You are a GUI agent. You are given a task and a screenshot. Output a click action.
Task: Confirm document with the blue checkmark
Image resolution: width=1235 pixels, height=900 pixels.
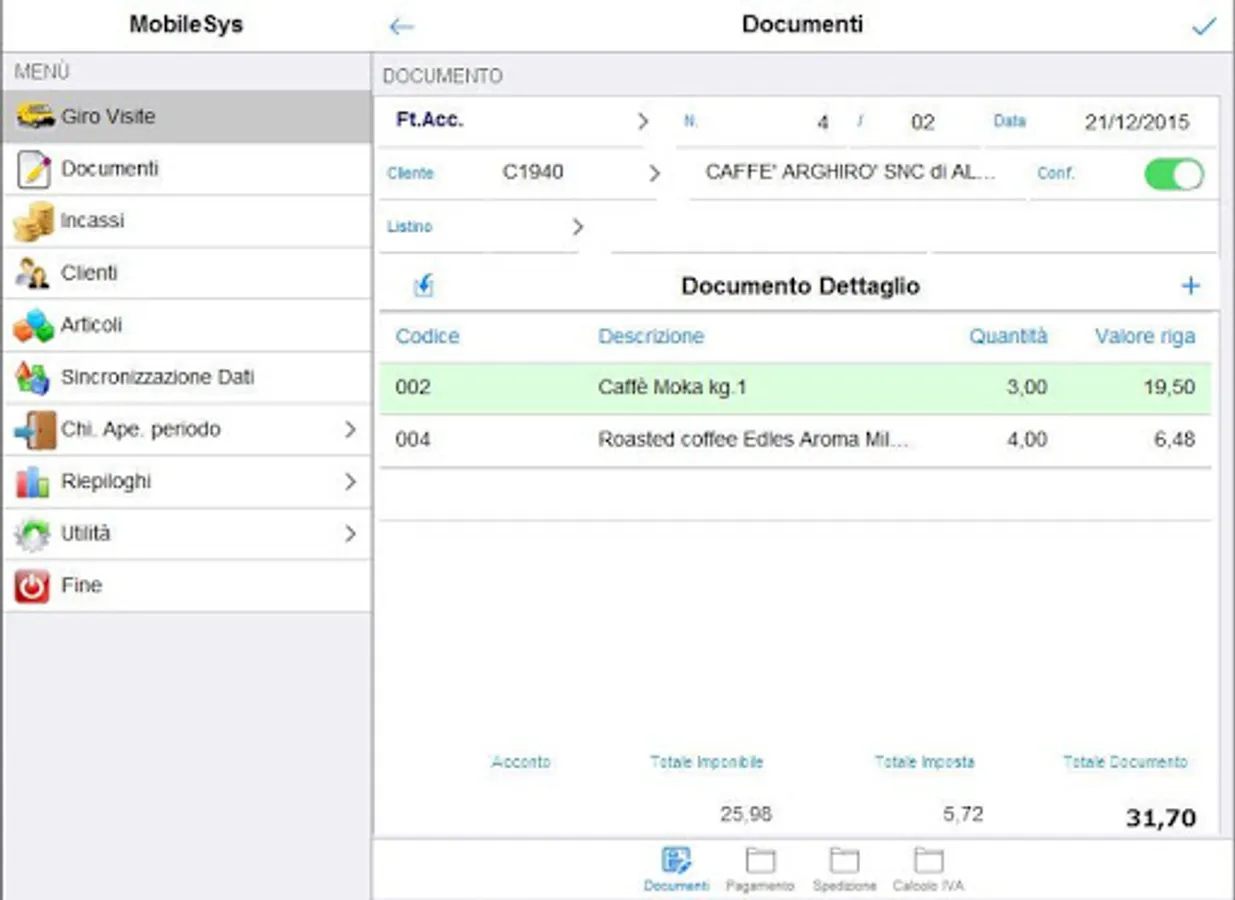(x=1204, y=26)
